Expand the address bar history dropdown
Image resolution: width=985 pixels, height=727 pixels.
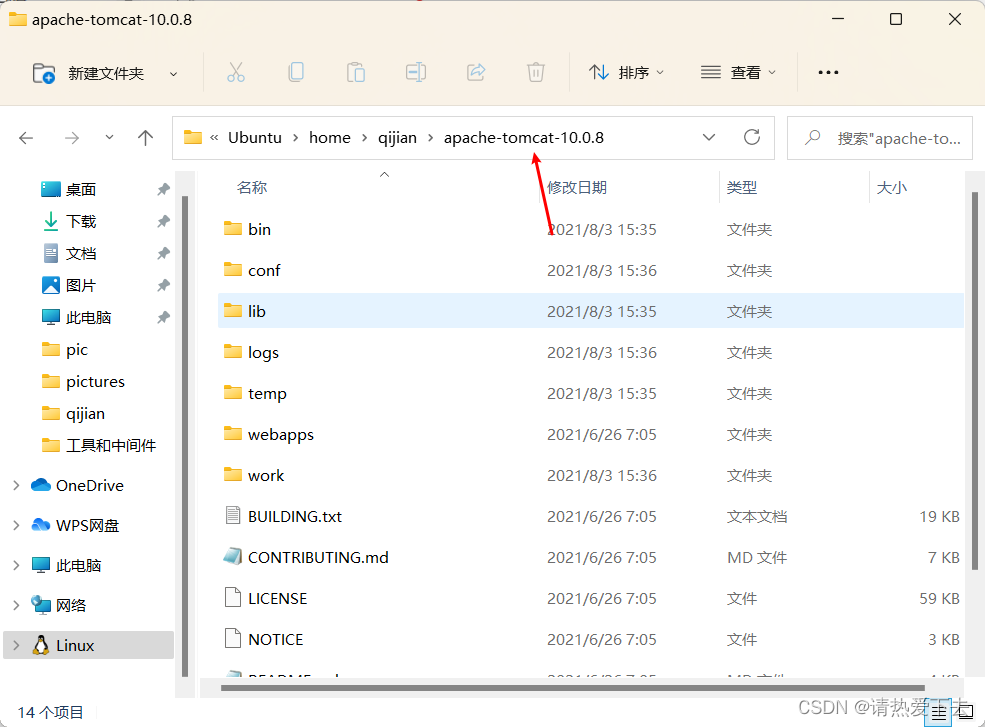coord(709,137)
